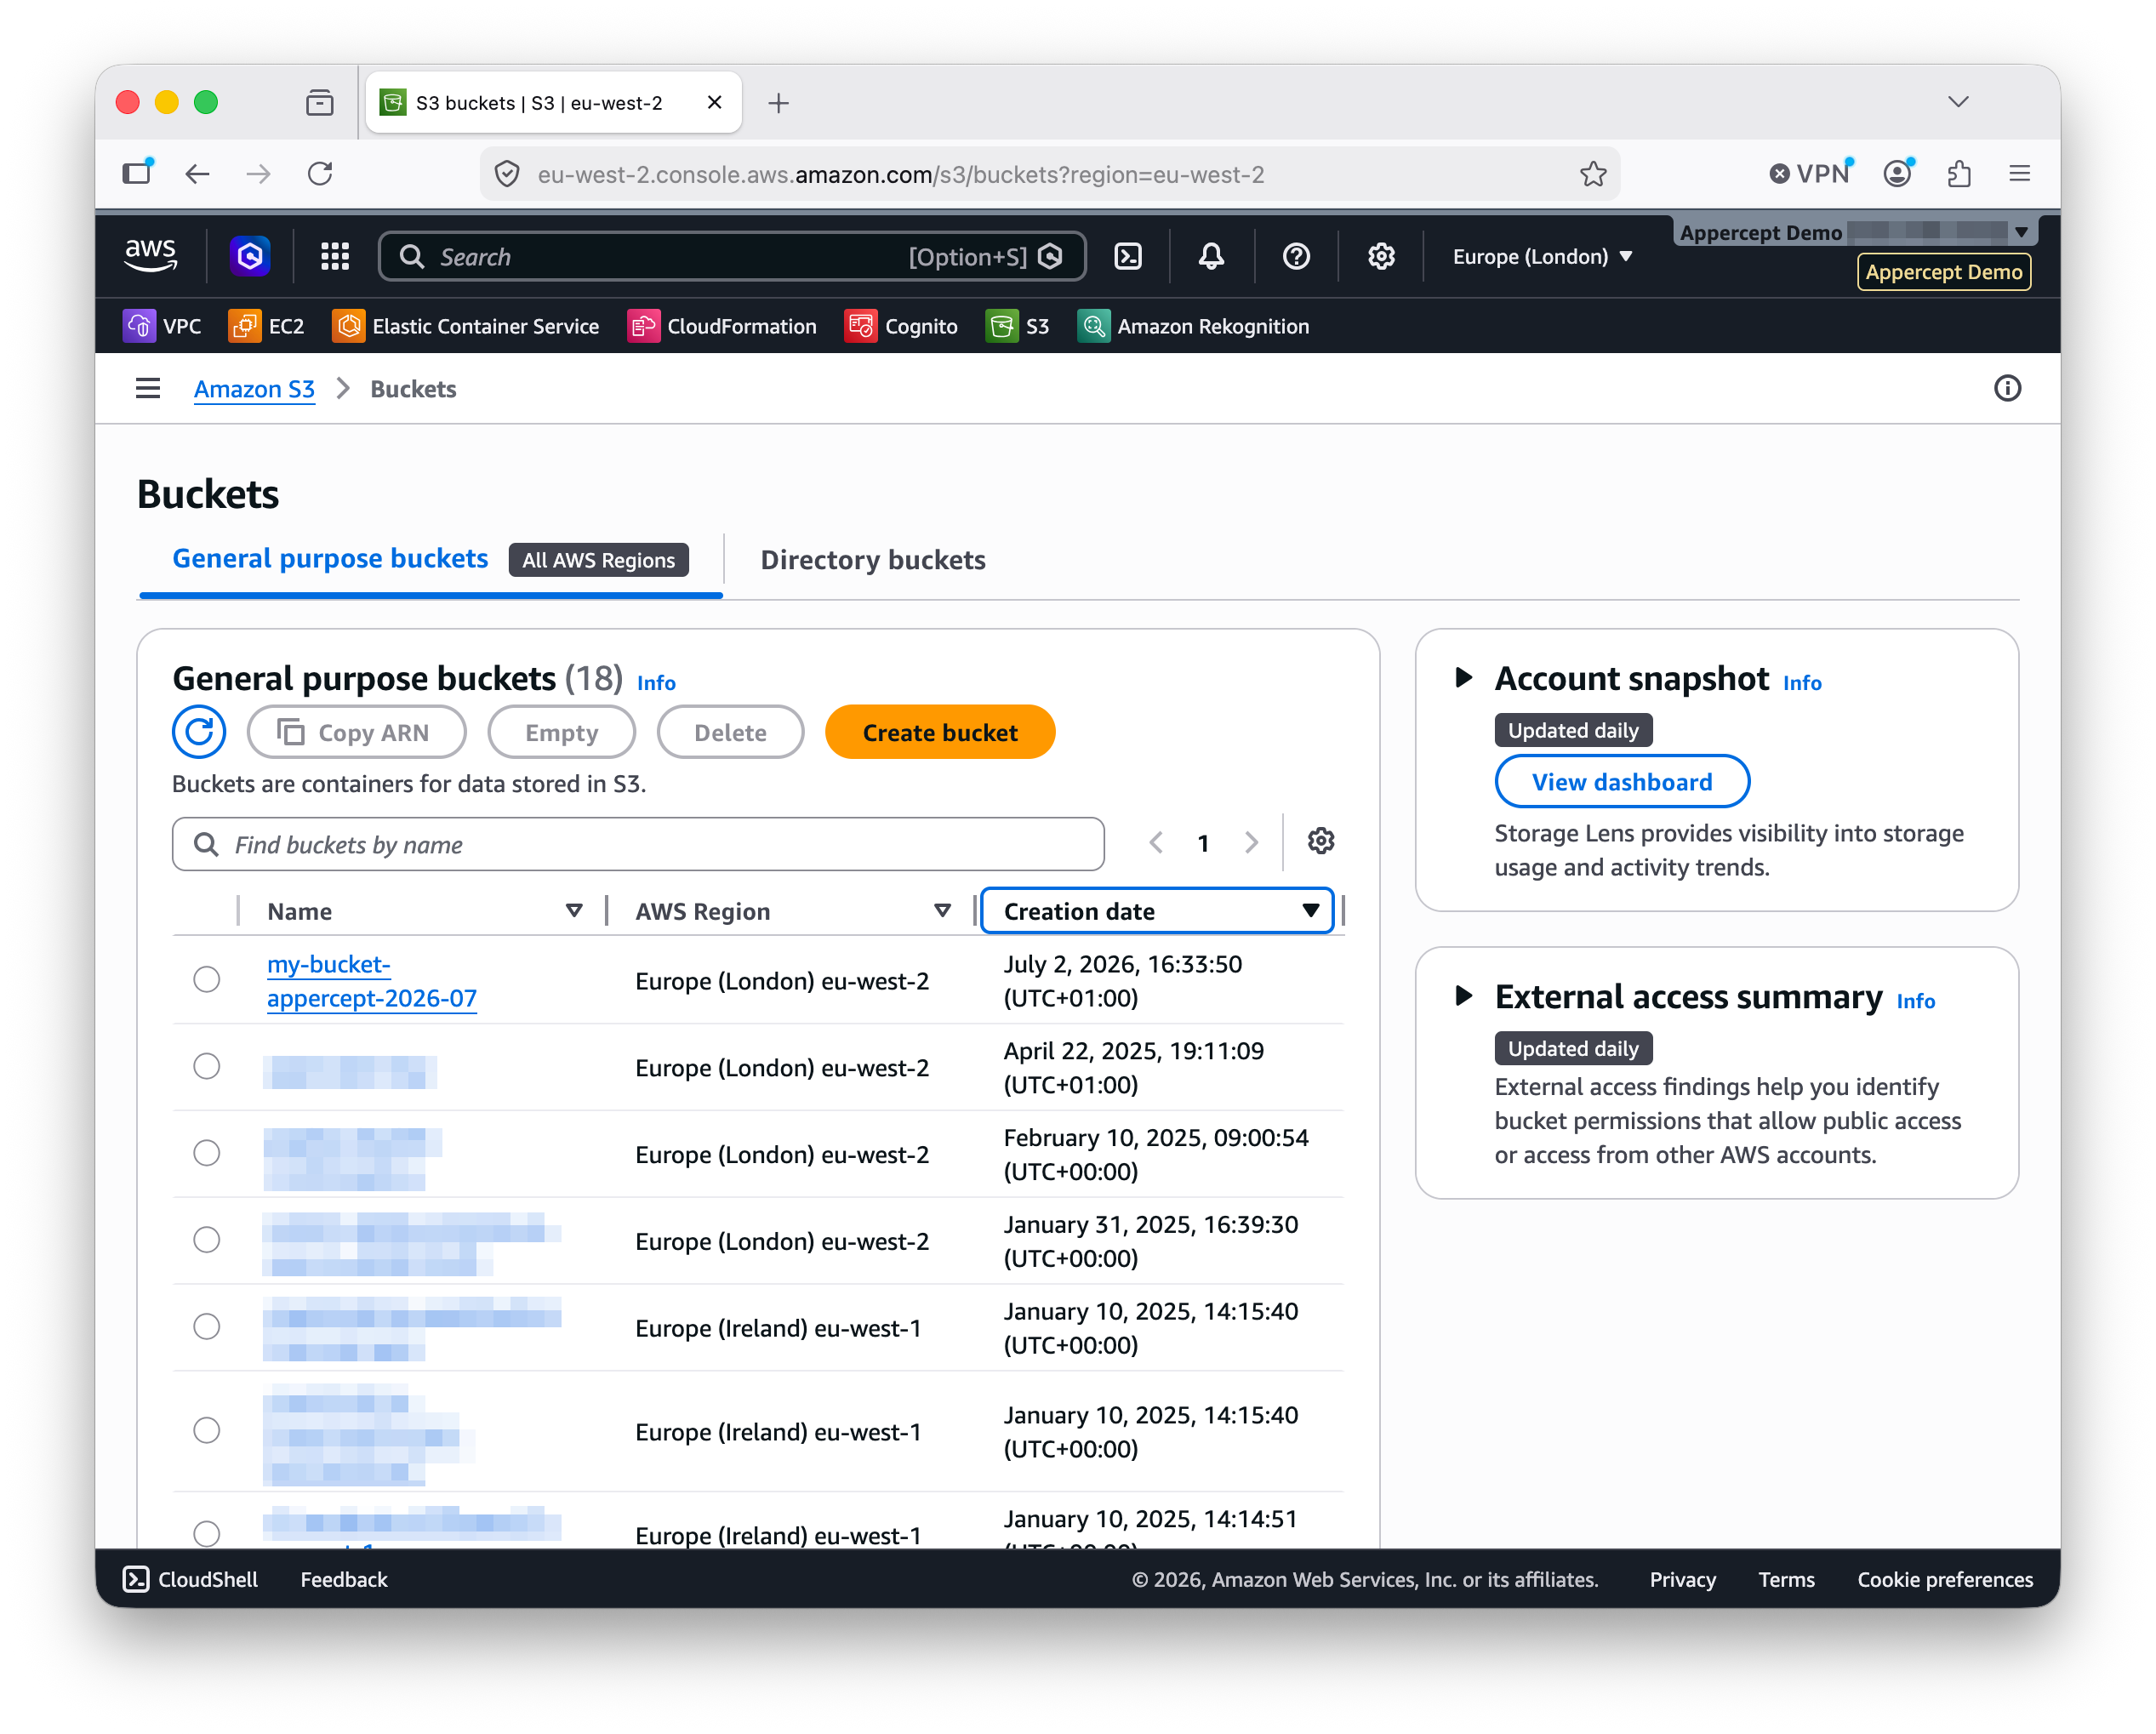
Task: Select the bucket created April 22, 2025
Action: (x=207, y=1067)
